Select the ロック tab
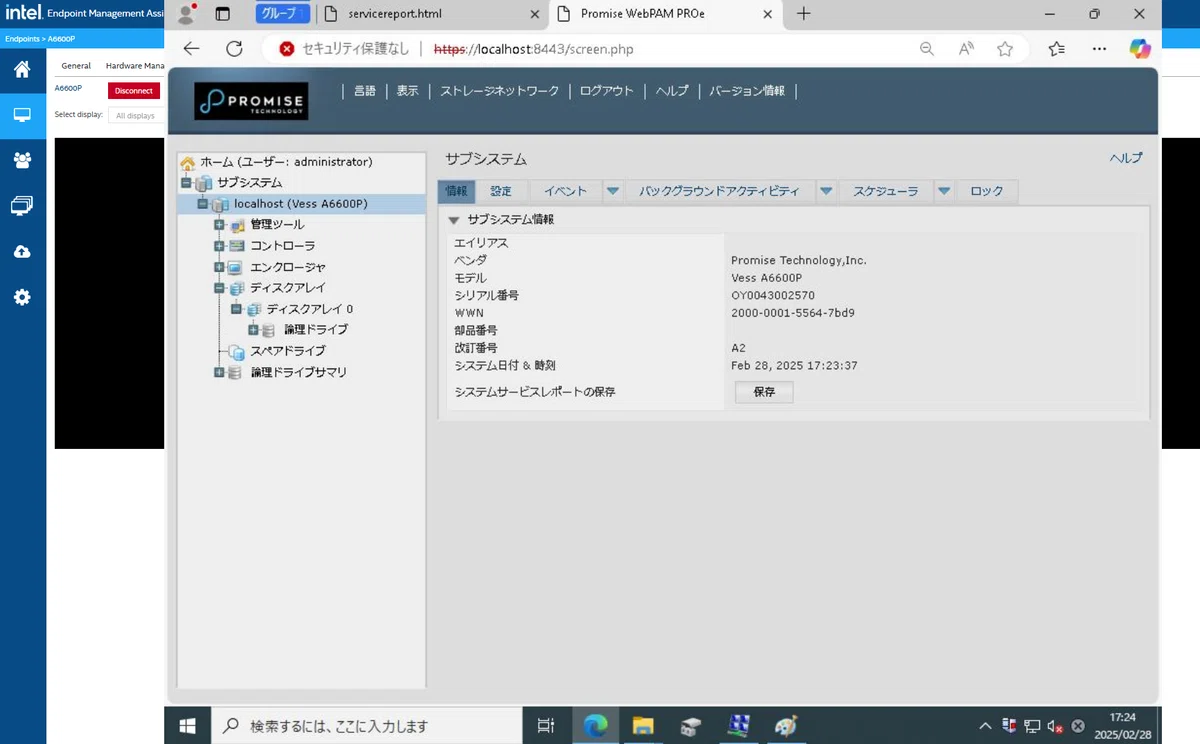Viewport: 1200px width, 744px height. click(987, 191)
